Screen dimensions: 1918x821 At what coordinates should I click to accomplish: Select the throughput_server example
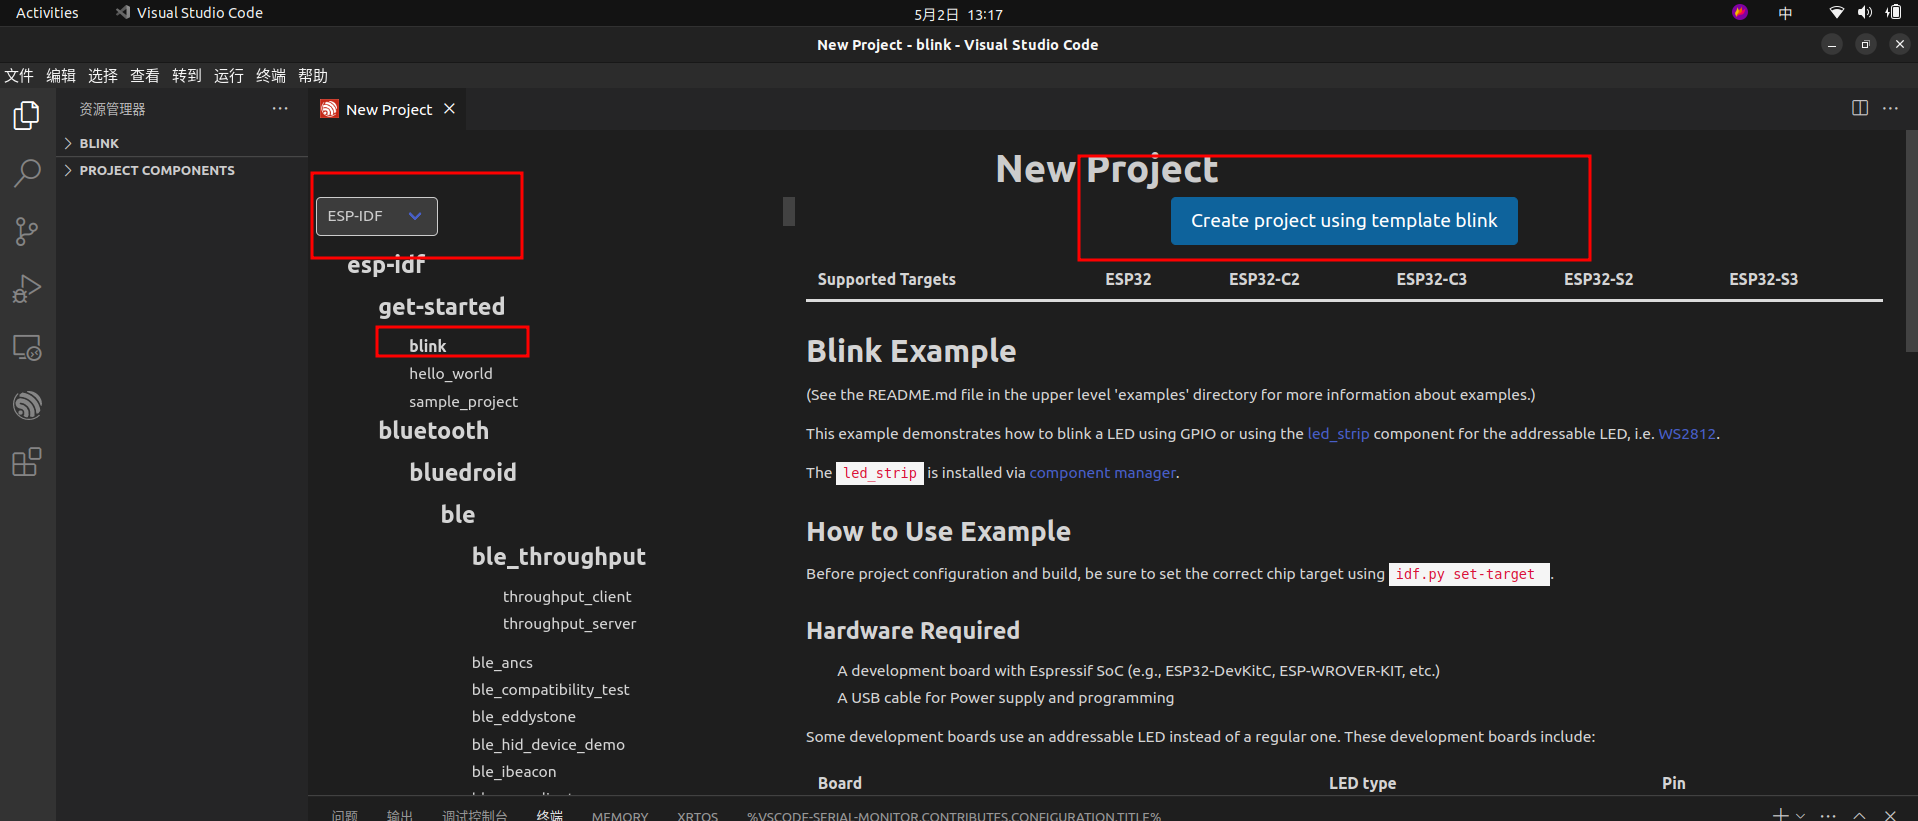click(x=569, y=623)
